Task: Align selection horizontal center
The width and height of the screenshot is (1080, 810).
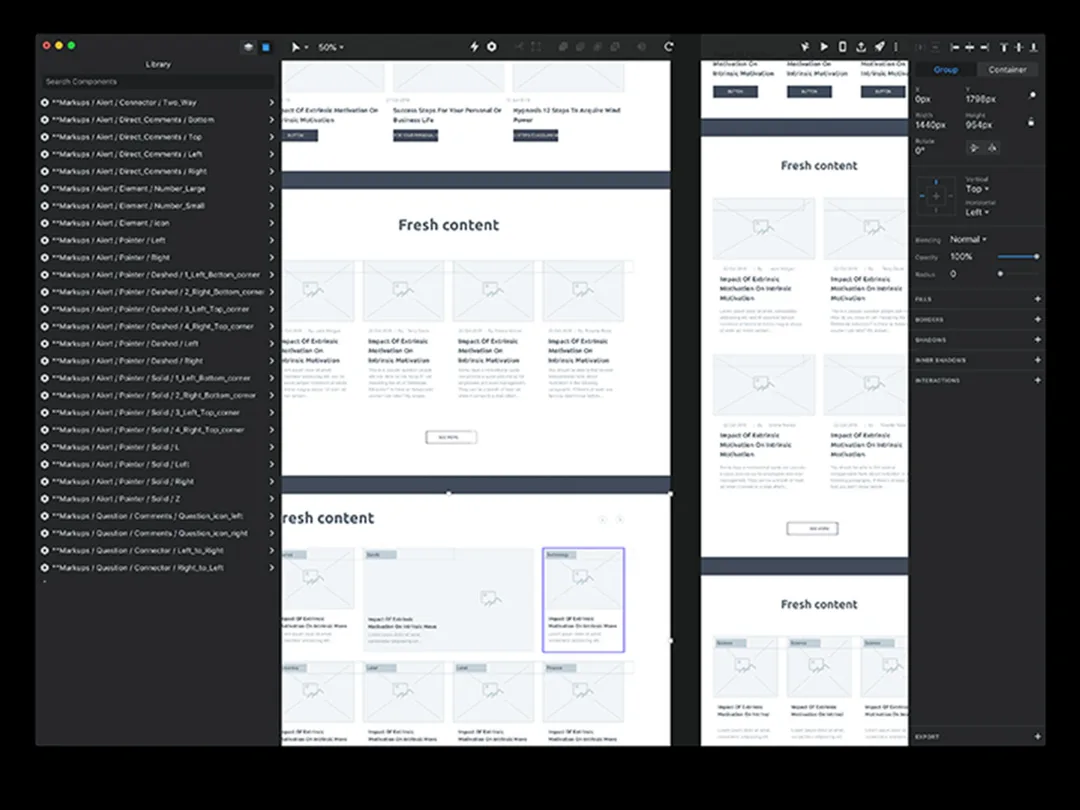Action: coord(970,47)
